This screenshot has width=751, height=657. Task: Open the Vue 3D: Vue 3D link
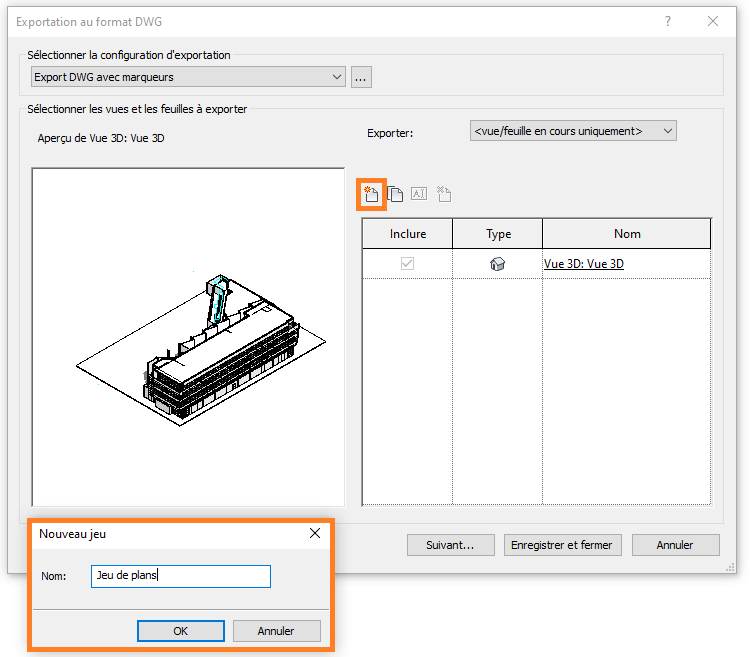584,264
